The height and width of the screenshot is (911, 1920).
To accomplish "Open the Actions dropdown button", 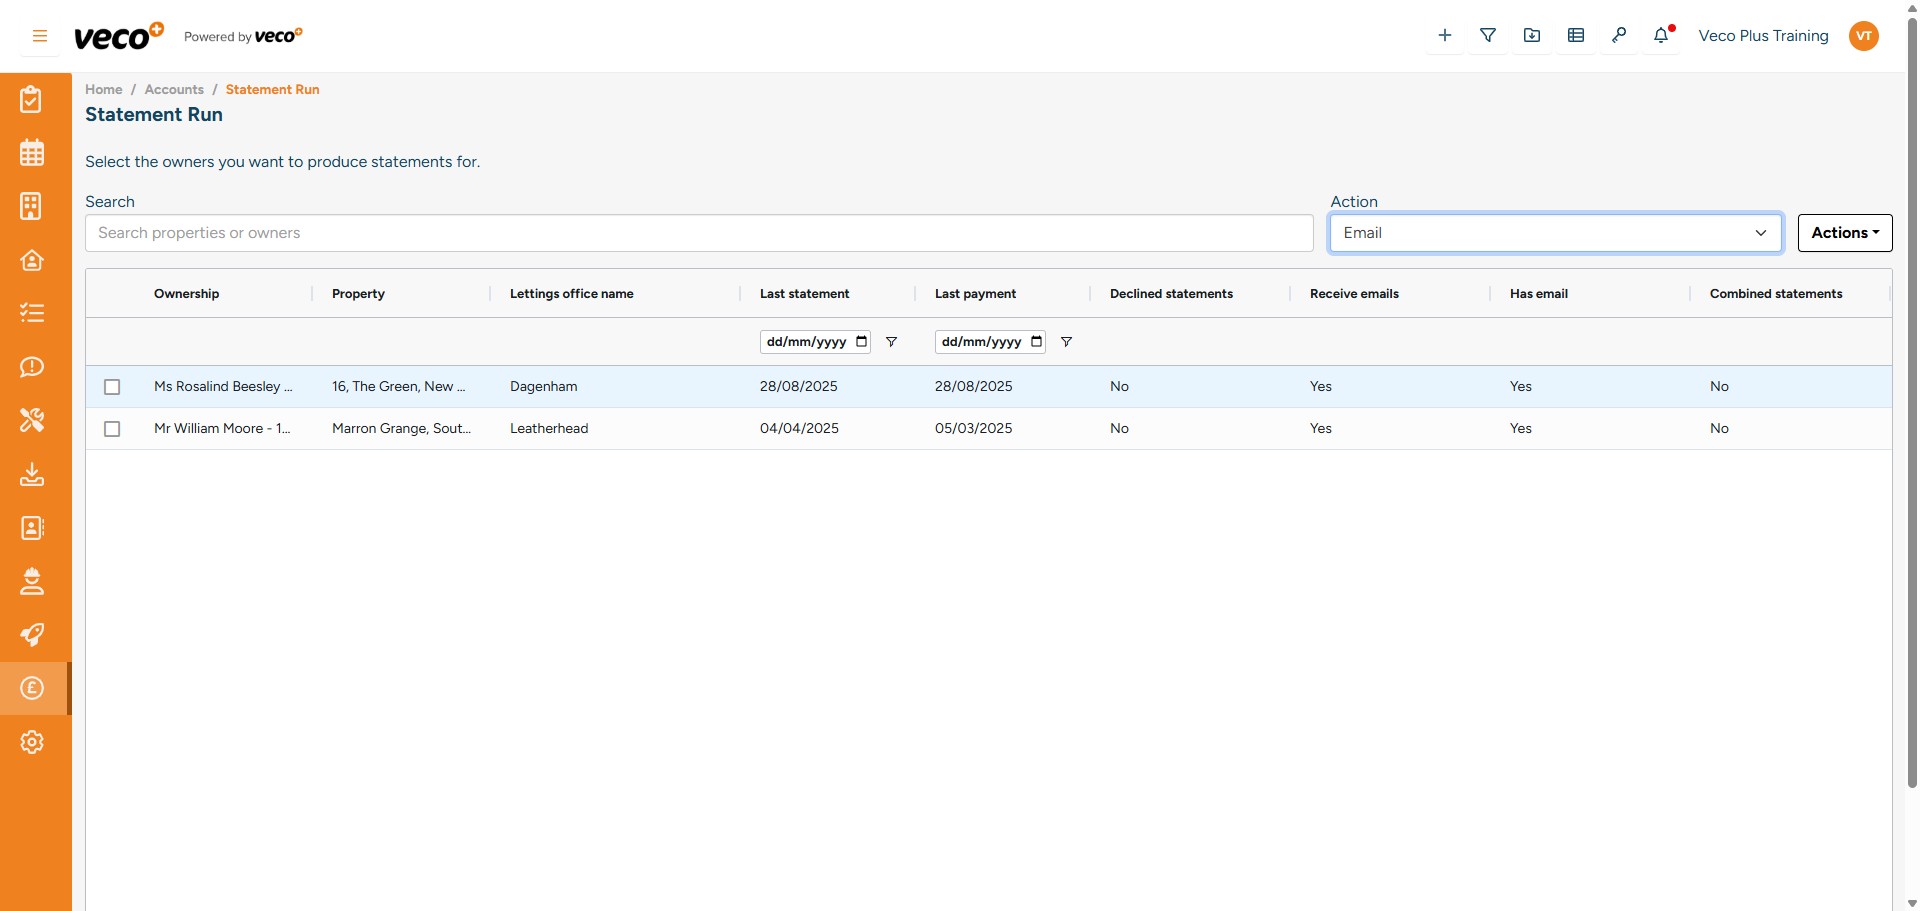I will [x=1844, y=233].
